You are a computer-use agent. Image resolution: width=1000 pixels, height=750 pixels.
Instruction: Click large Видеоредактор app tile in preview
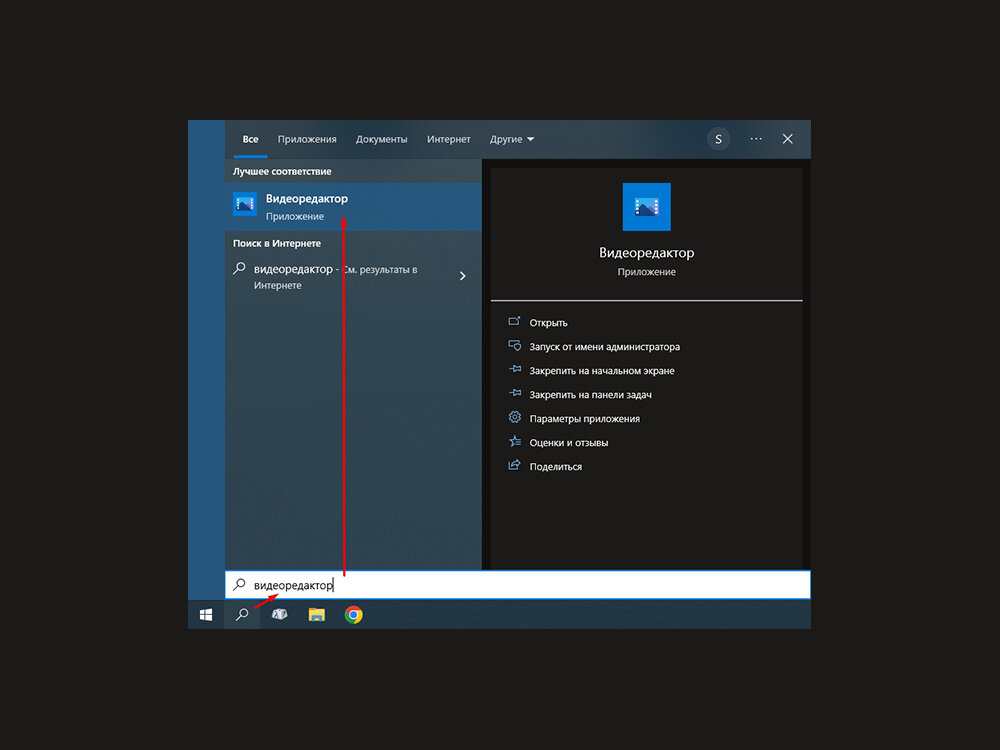click(646, 207)
